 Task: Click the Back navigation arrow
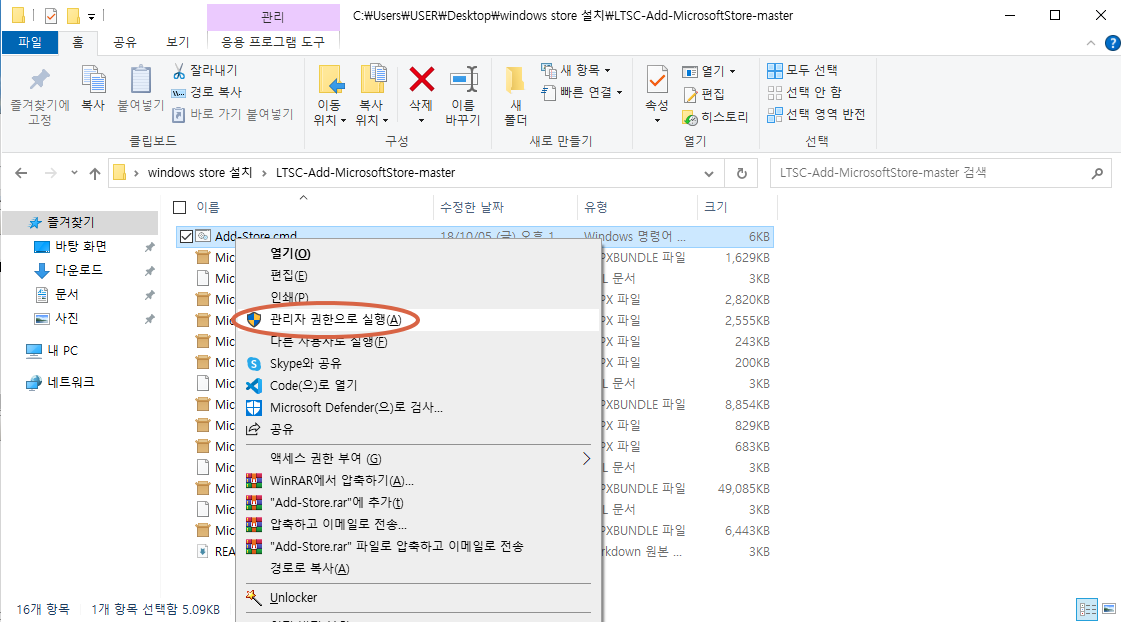(21, 173)
